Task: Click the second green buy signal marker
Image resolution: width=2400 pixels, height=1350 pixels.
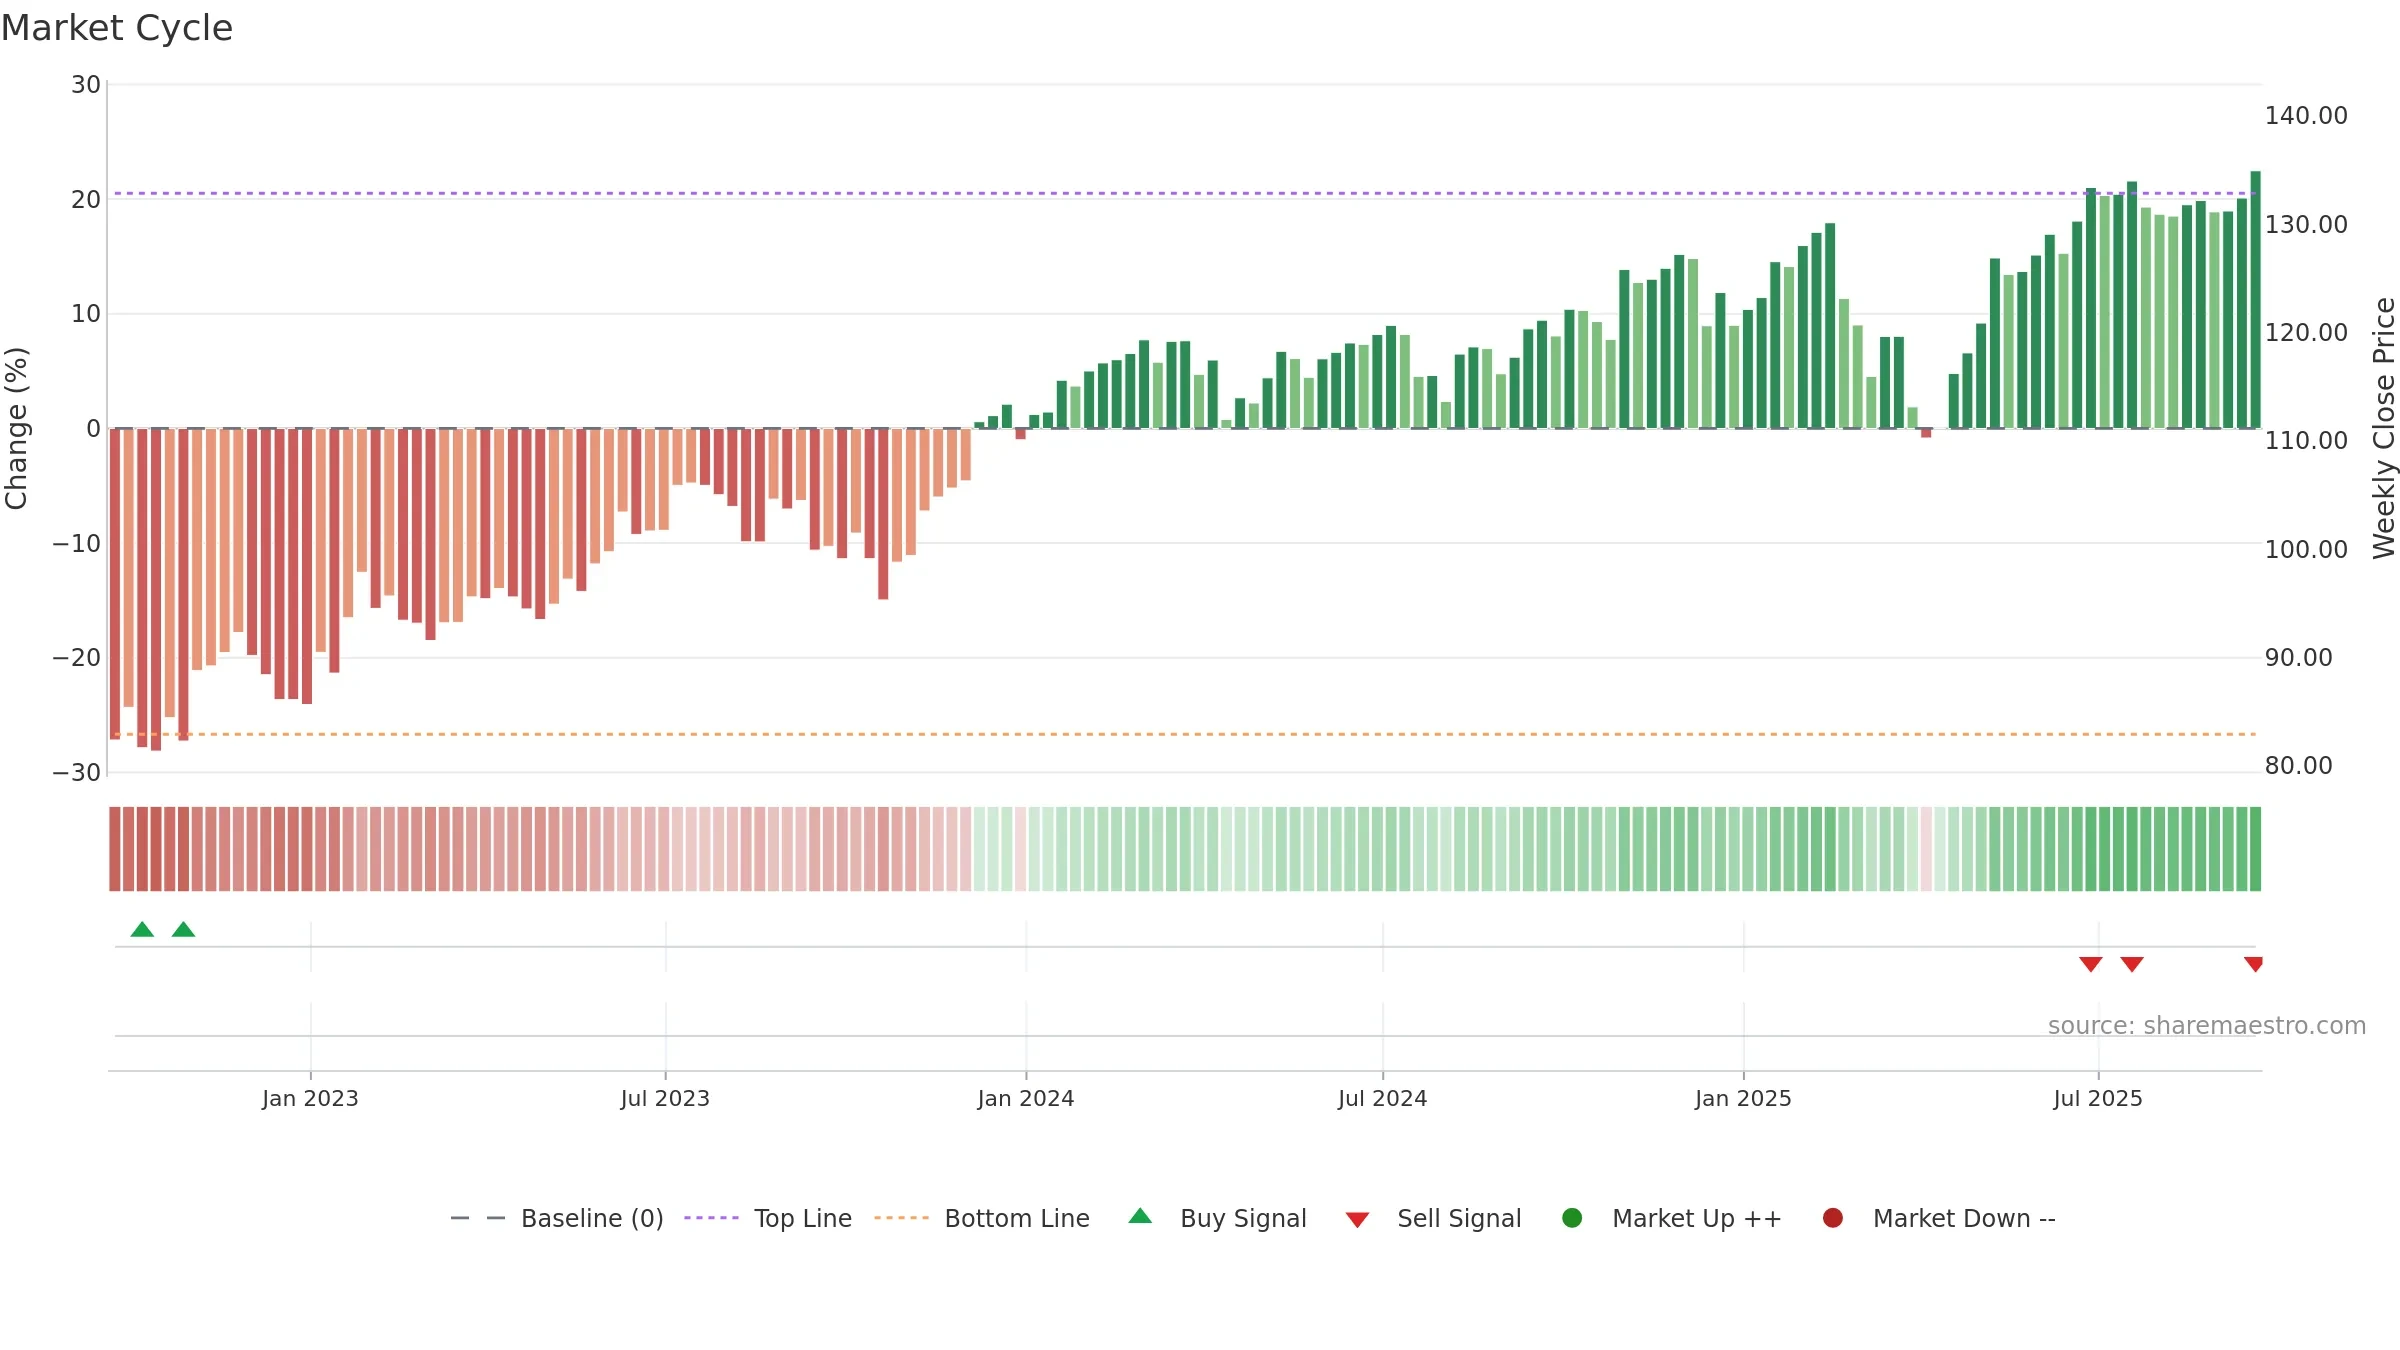Action: point(183,929)
